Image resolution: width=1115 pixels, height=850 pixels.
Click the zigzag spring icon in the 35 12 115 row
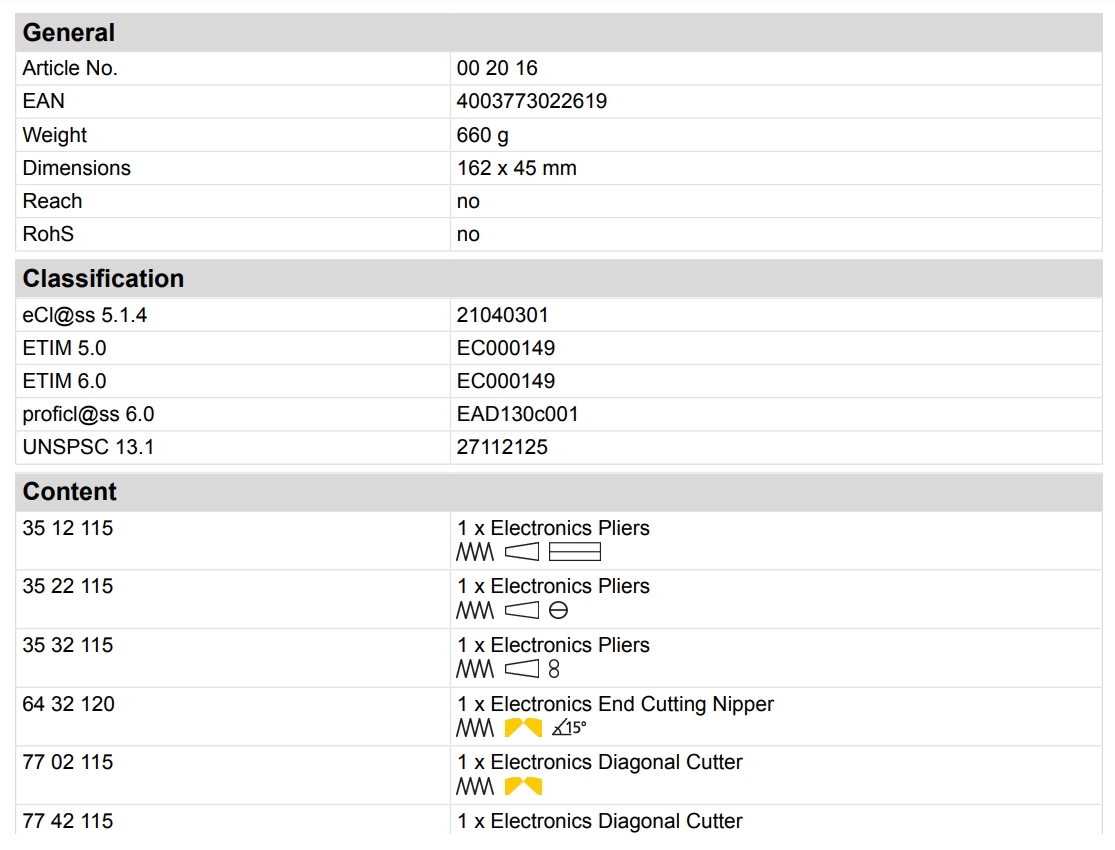coord(475,552)
